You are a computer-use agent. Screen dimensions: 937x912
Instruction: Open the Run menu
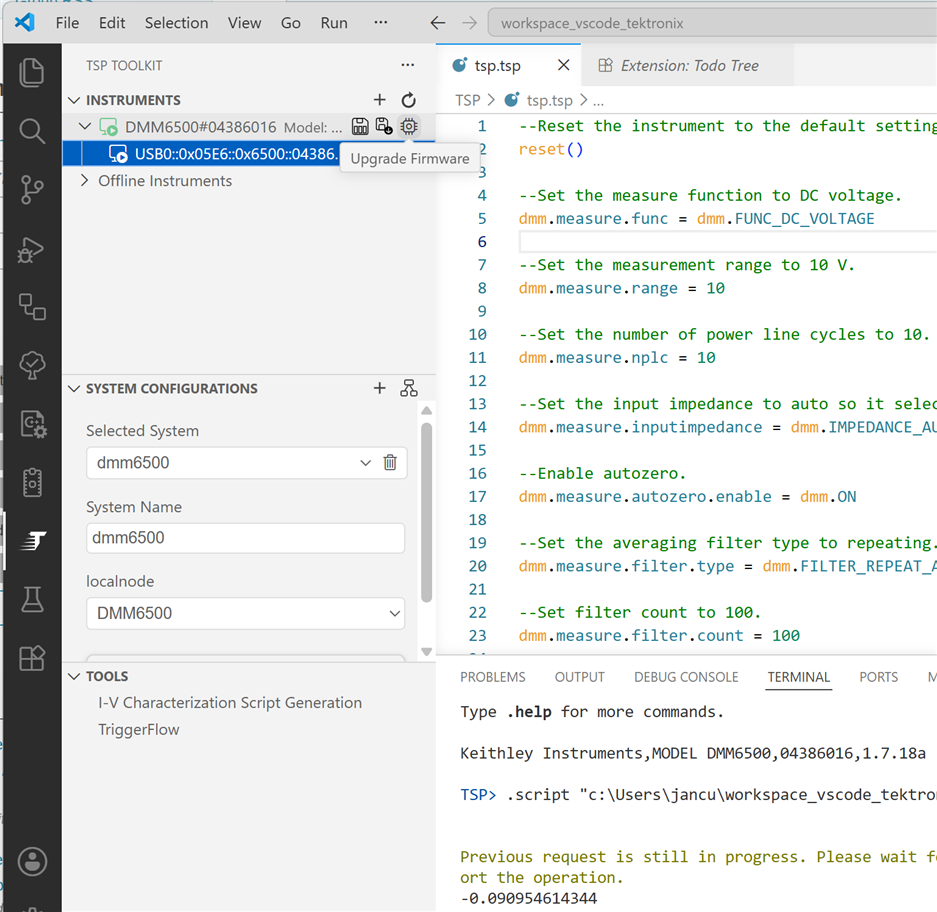[x=333, y=23]
